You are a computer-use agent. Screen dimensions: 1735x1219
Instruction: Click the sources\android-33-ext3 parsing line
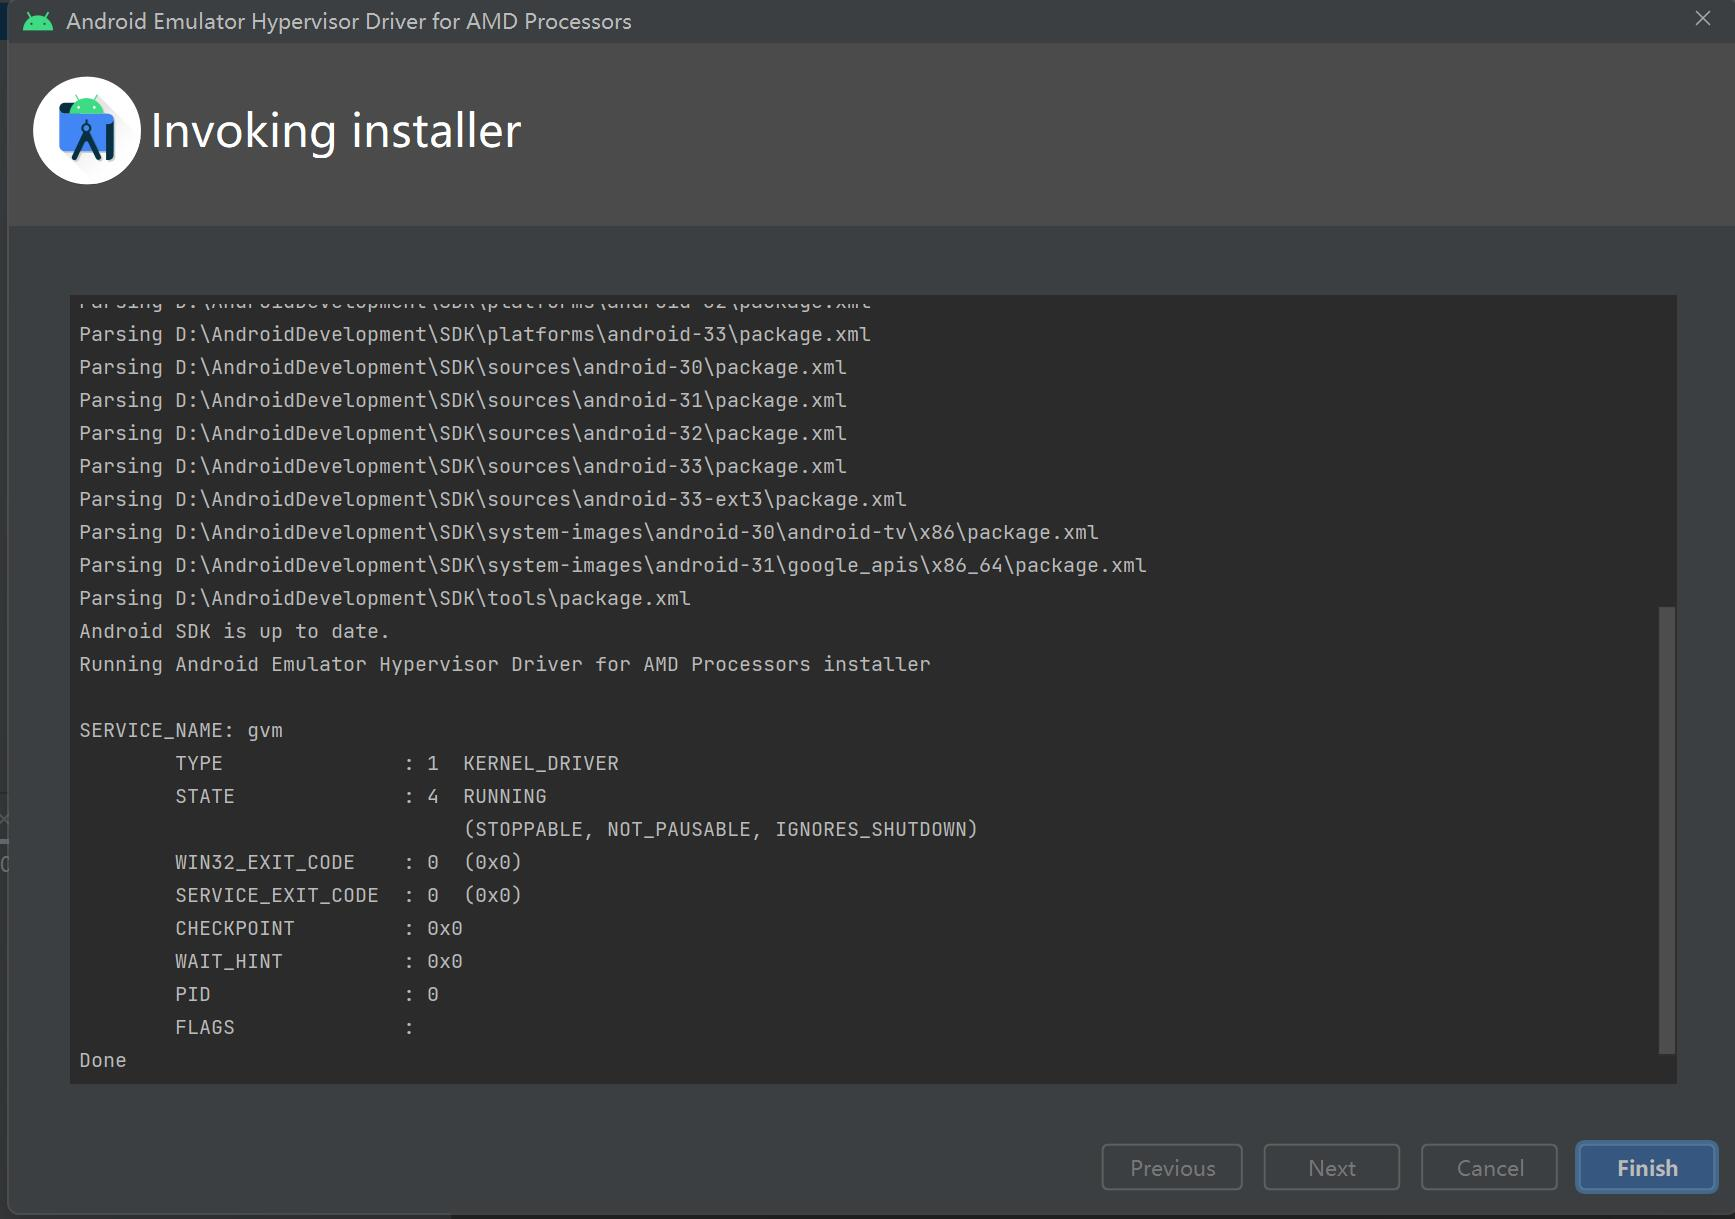(x=493, y=499)
